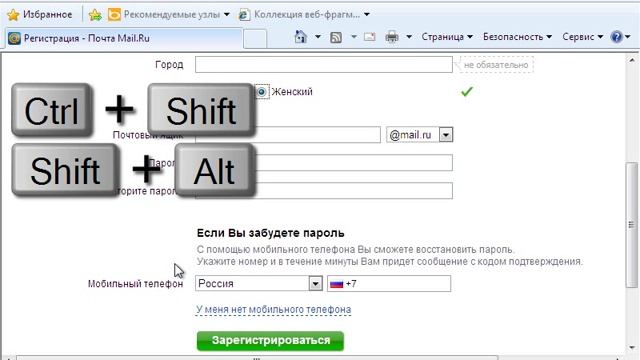Select the Регистрация - Почта Mail.Ru tab
Viewport: 640px width, 360px height.
tap(123, 38)
